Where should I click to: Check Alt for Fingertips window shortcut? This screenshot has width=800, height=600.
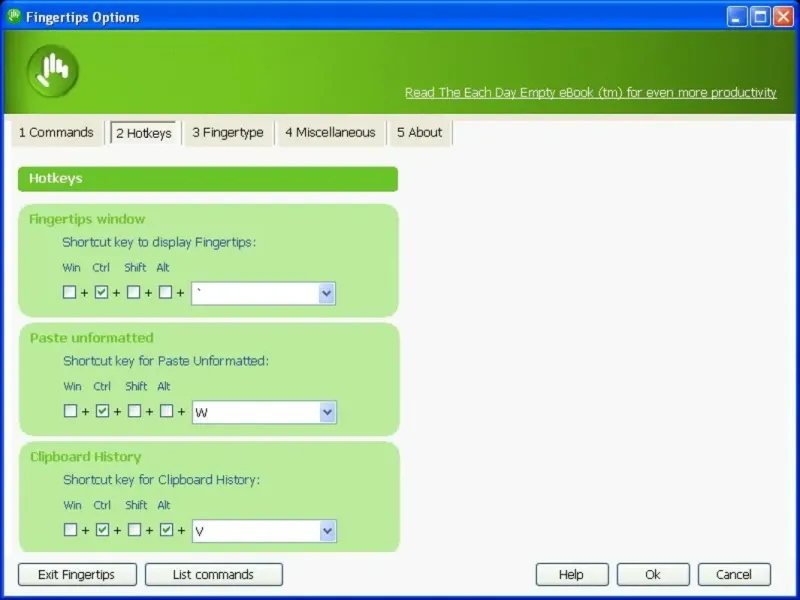click(x=165, y=292)
